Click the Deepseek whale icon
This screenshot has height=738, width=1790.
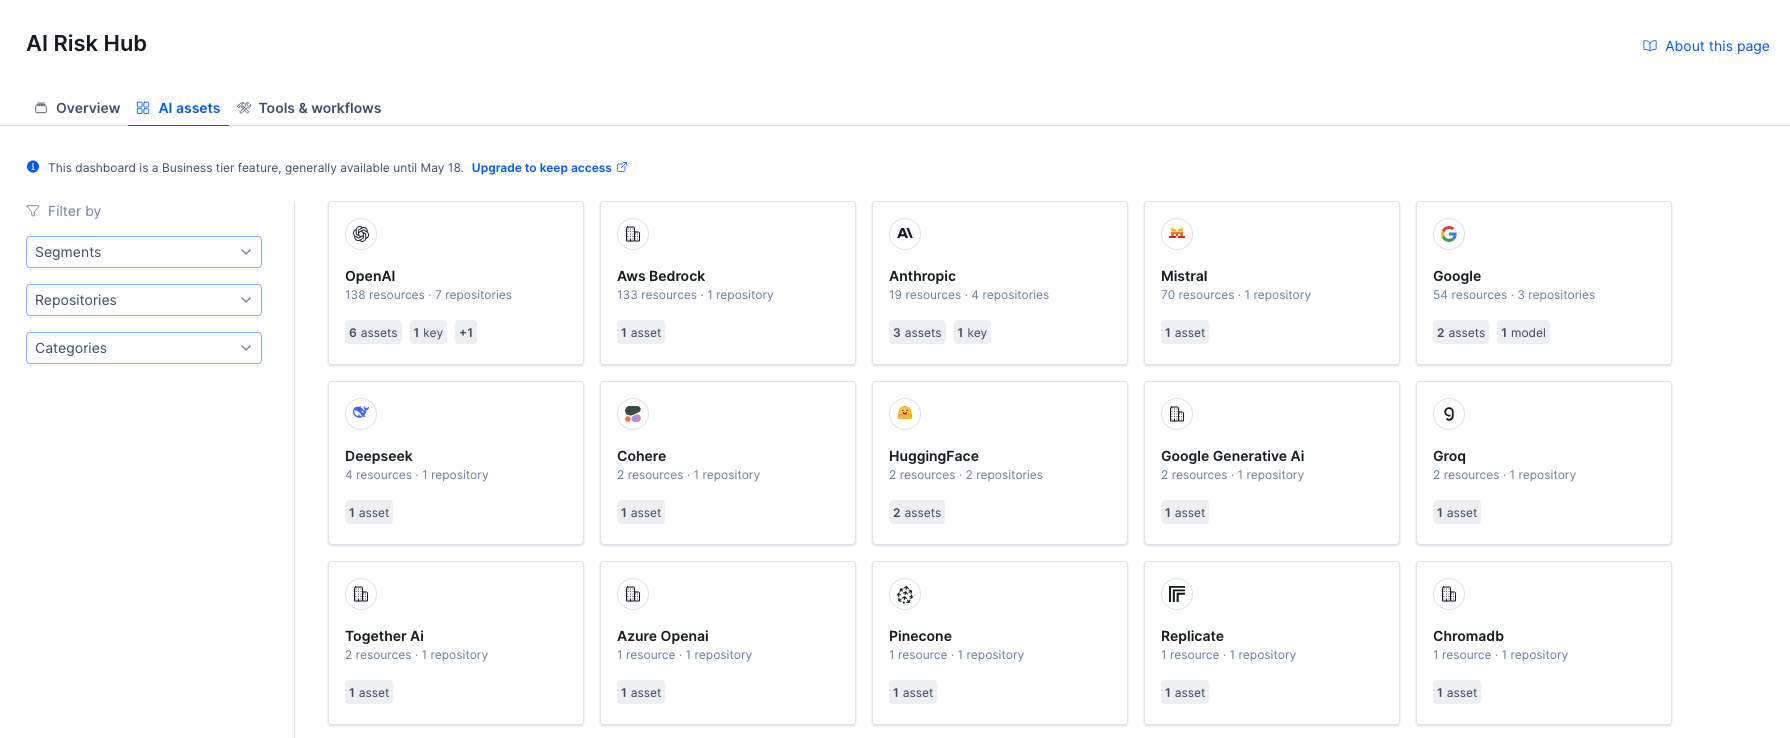361,414
